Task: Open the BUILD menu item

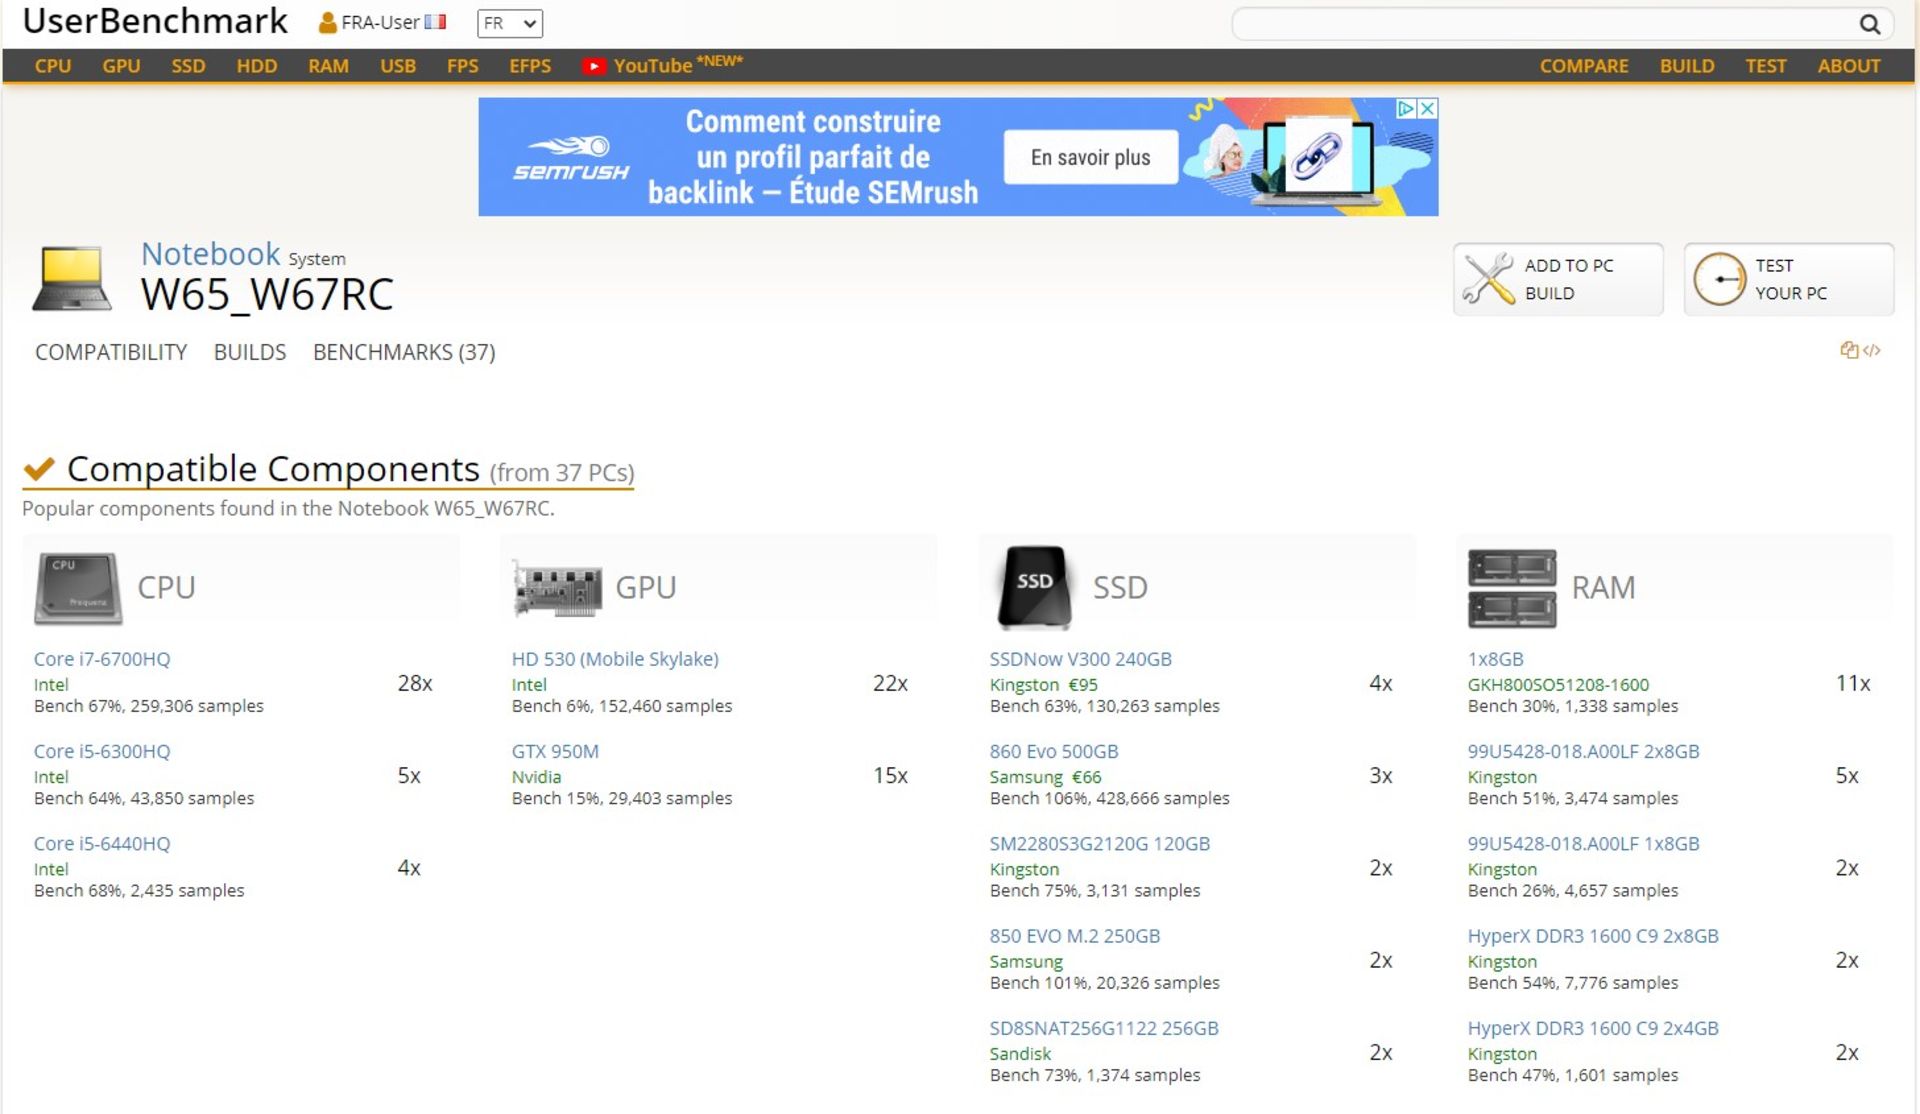Action: 1687,66
